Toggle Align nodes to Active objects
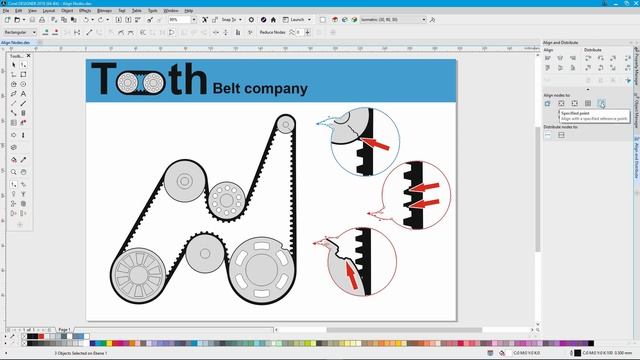This screenshot has width=640, height=360. tap(548, 103)
